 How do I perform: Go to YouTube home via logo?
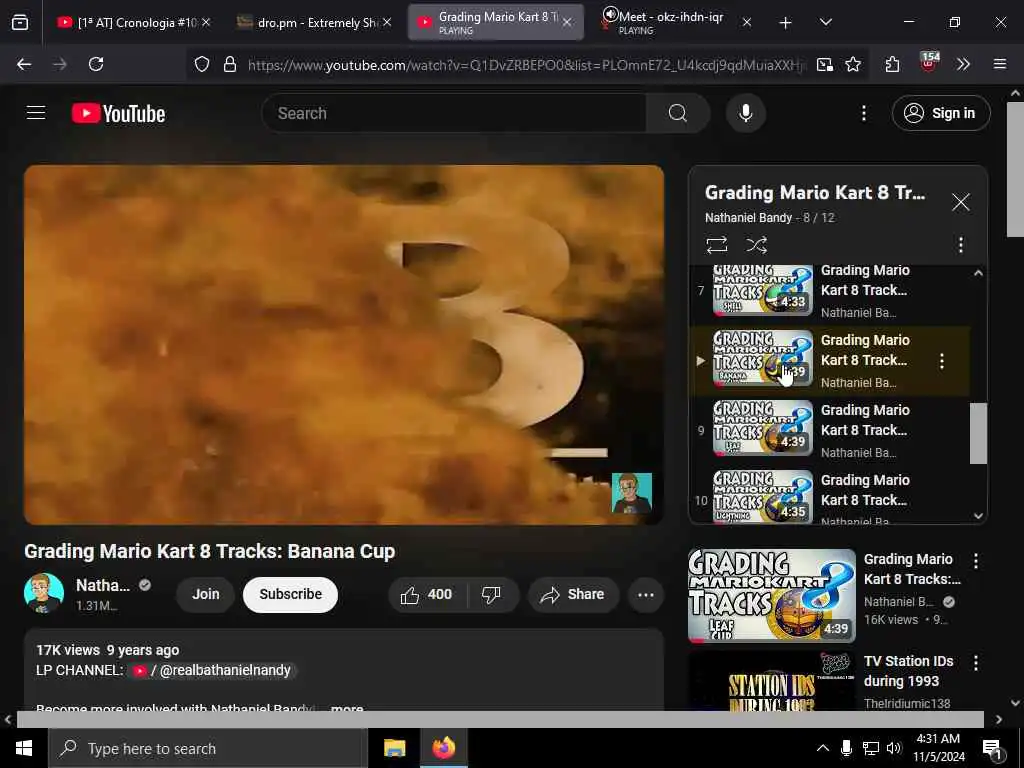[118, 114]
